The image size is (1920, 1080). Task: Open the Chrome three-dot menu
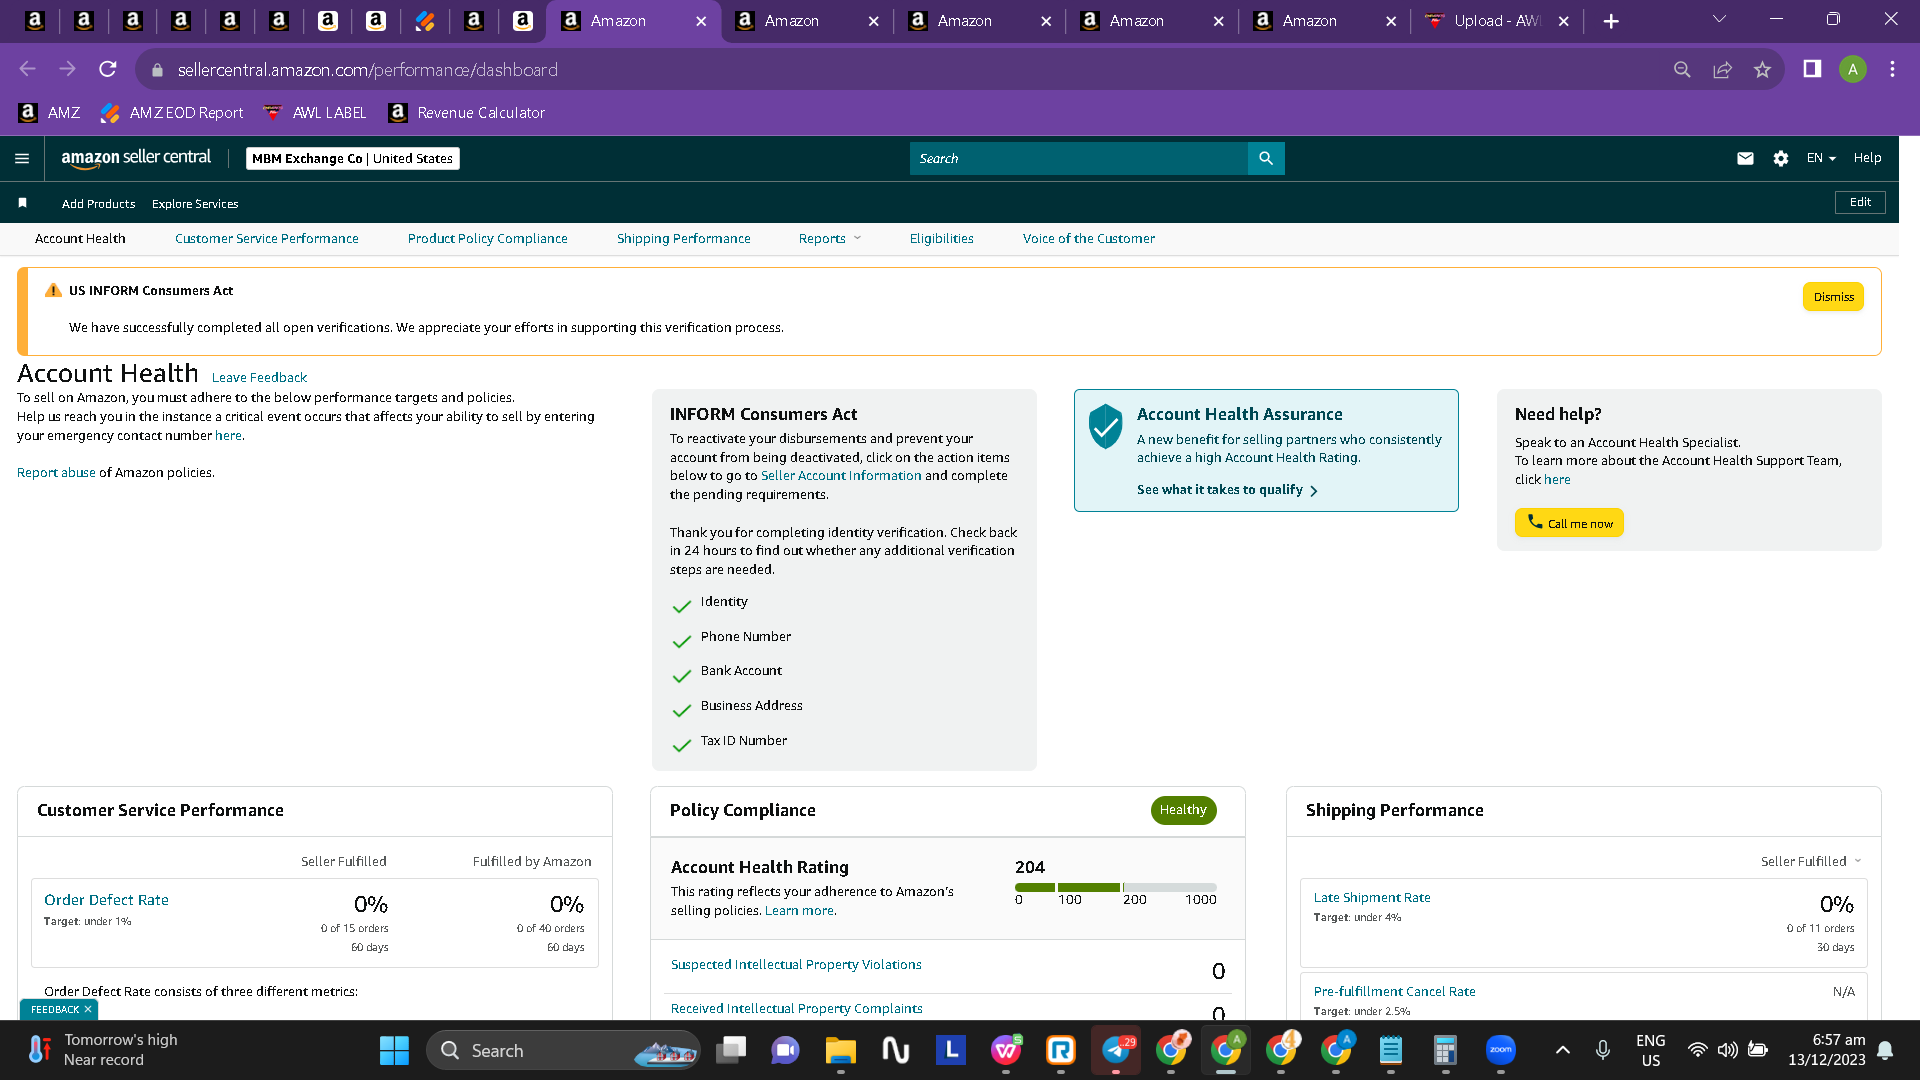1892,69
